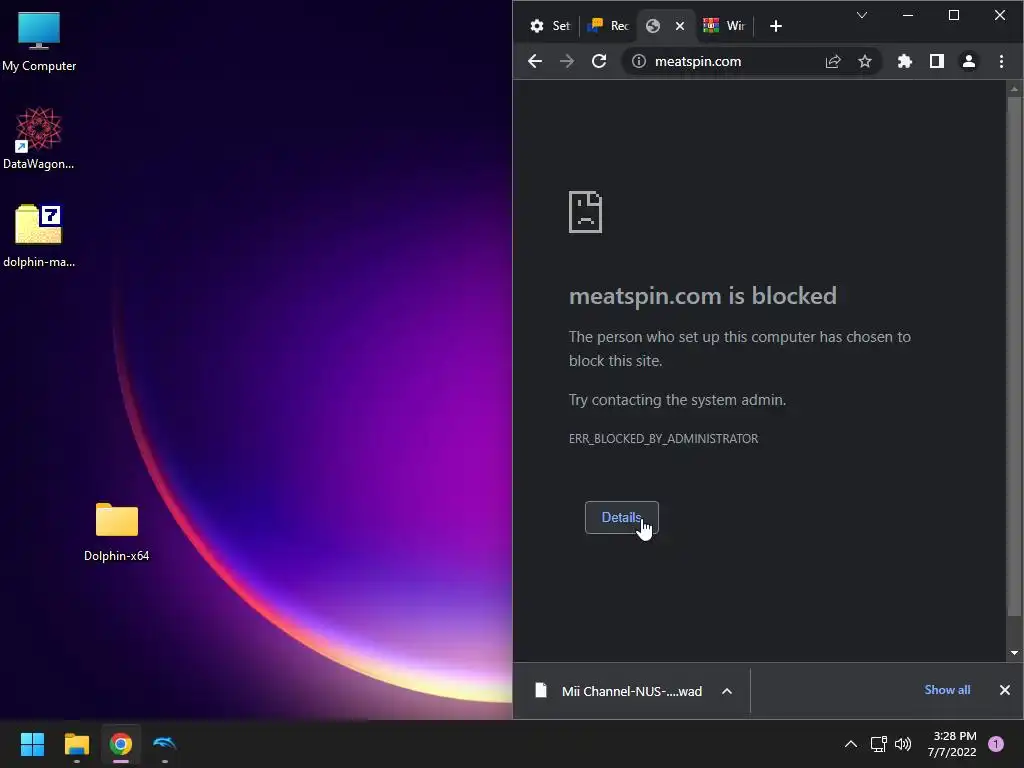Open site information icon in address bar
Image resolution: width=1024 pixels, height=768 pixels.
click(x=639, y=61)
